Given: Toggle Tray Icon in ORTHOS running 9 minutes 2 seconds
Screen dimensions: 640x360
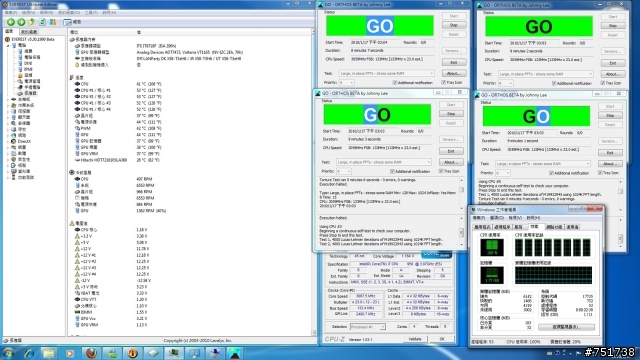Looking at the screenshot, I should [x=611, y=83].
